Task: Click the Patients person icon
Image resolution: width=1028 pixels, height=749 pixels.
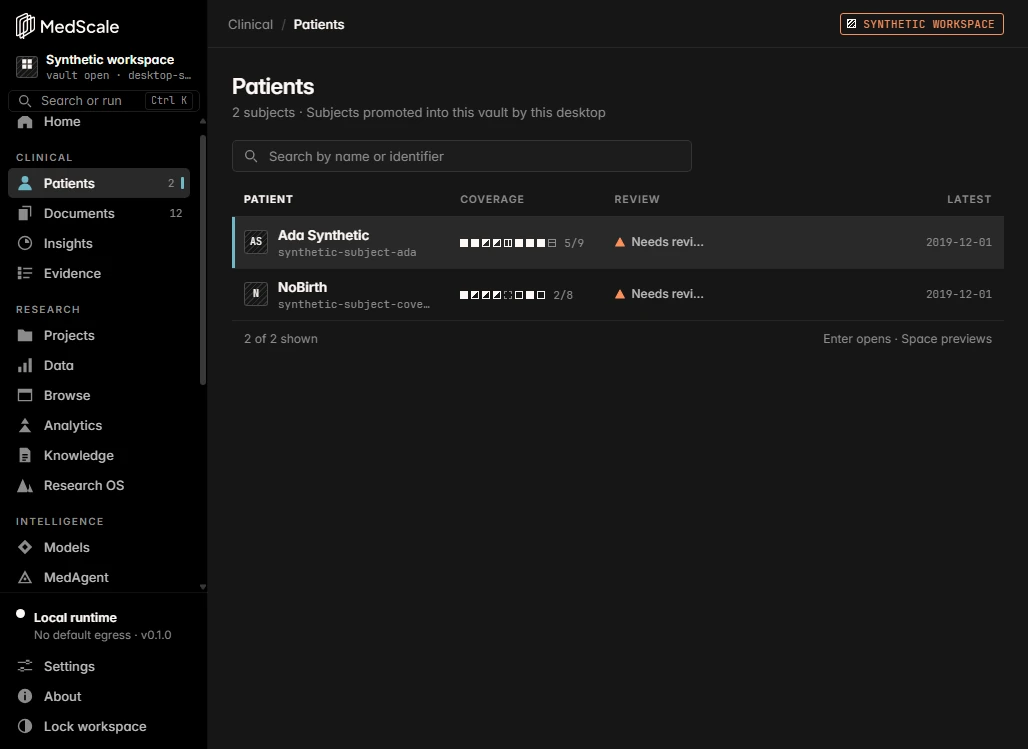Action: (25, 183)
